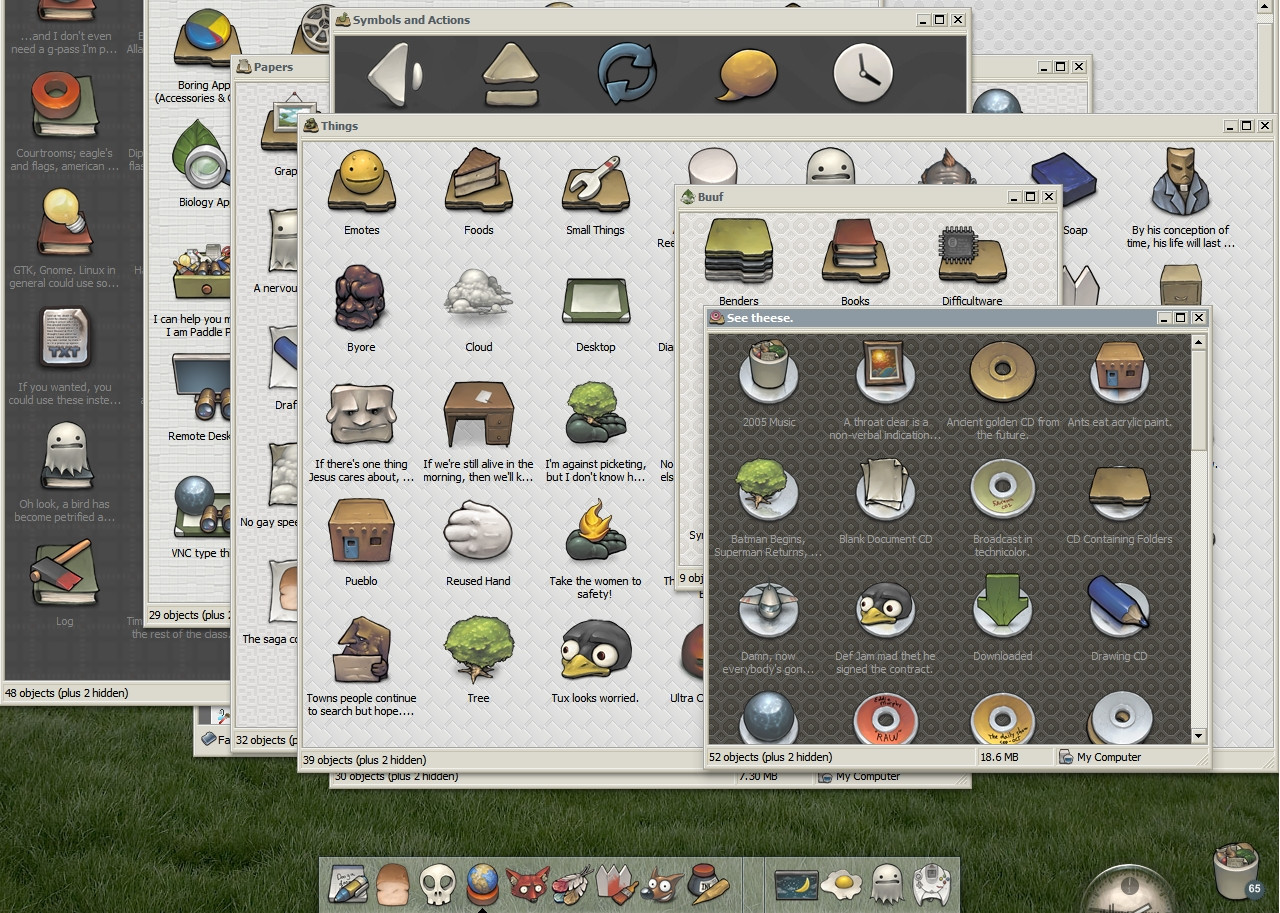
Task: Click scroll up arrow in See theese window
Action: tap(1198, 342)
